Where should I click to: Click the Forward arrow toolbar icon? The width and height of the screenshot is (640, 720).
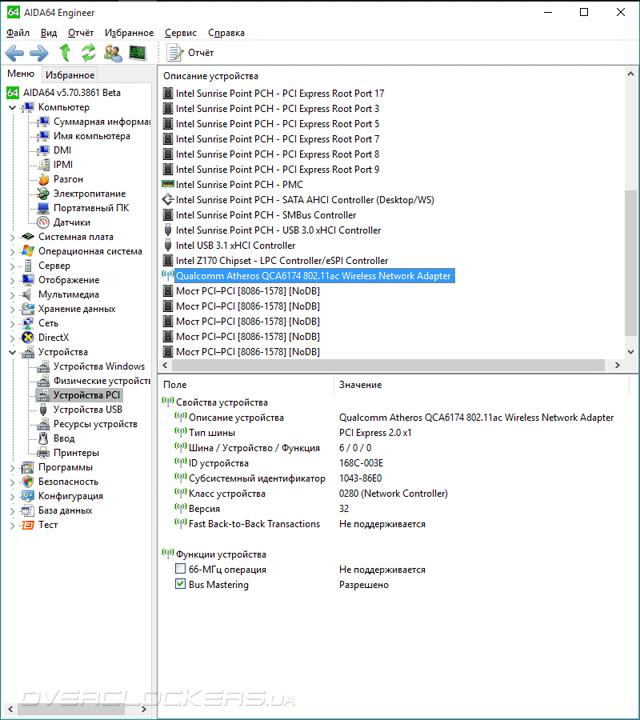click(x=39, y=53)
